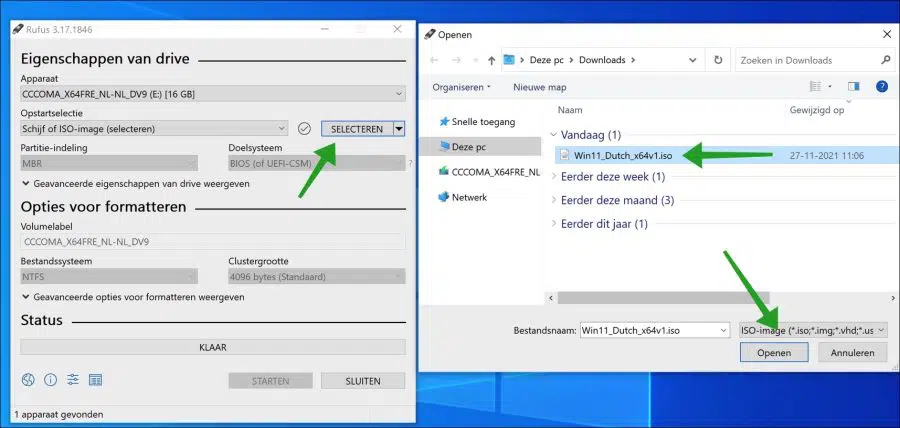900x428 pixels.
Task: Expand Eerder deze maand (3) group
Action: [553, 200]
